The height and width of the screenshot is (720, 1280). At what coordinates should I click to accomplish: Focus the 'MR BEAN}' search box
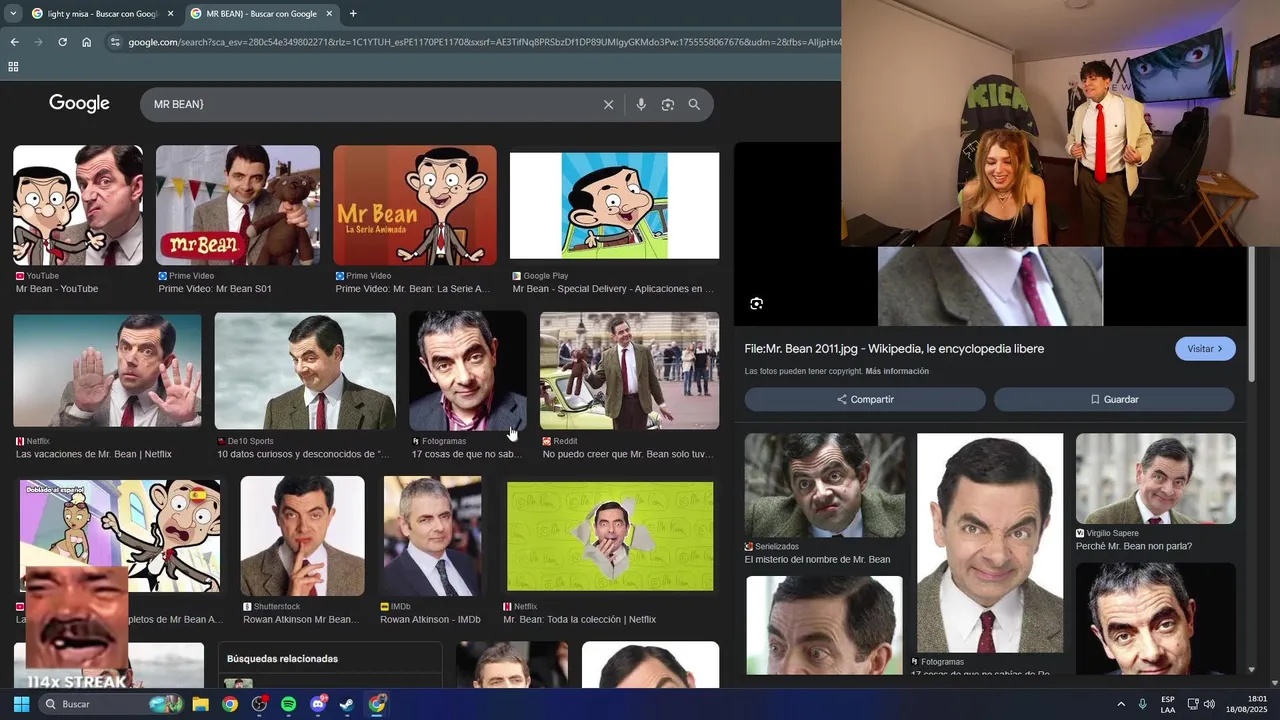[x=370, y=104]
